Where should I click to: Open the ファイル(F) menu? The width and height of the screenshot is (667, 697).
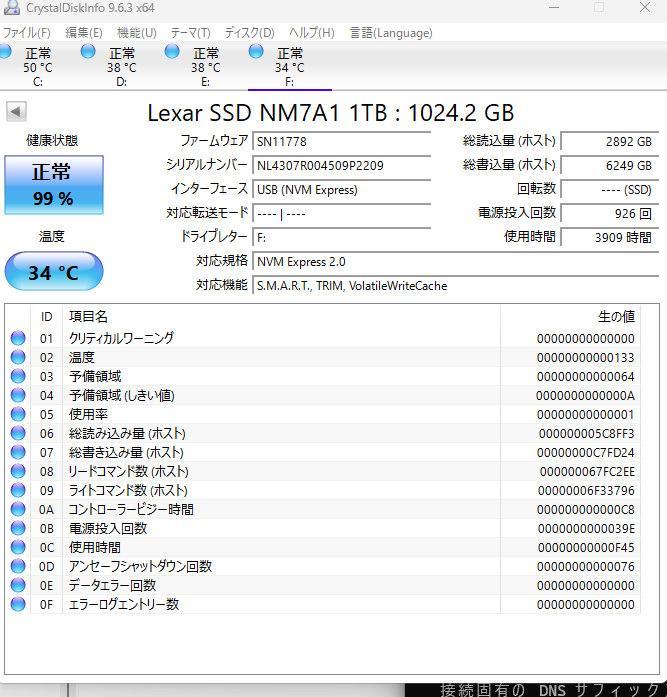pyautogui.click(x=26, y=33)
